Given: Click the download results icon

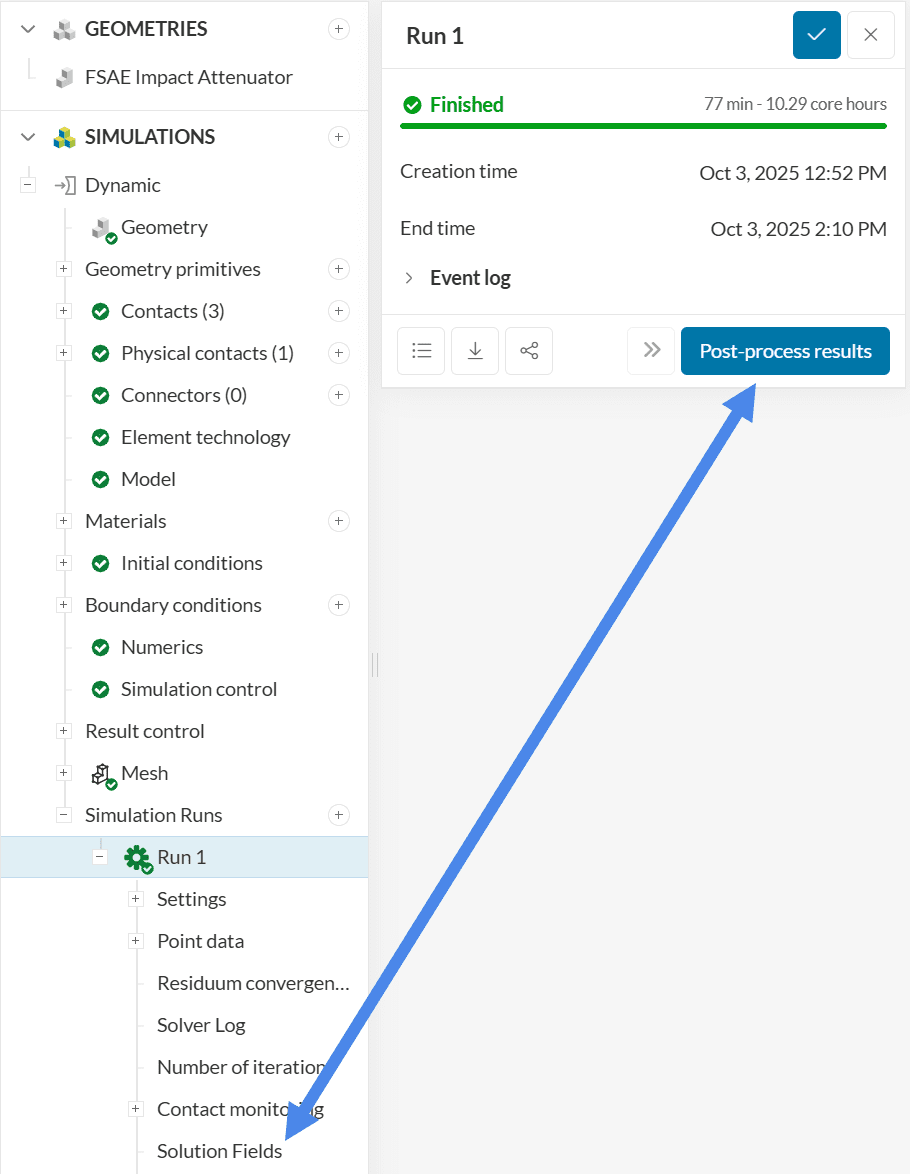Looking at the screenshot, I should click(475, 351).
